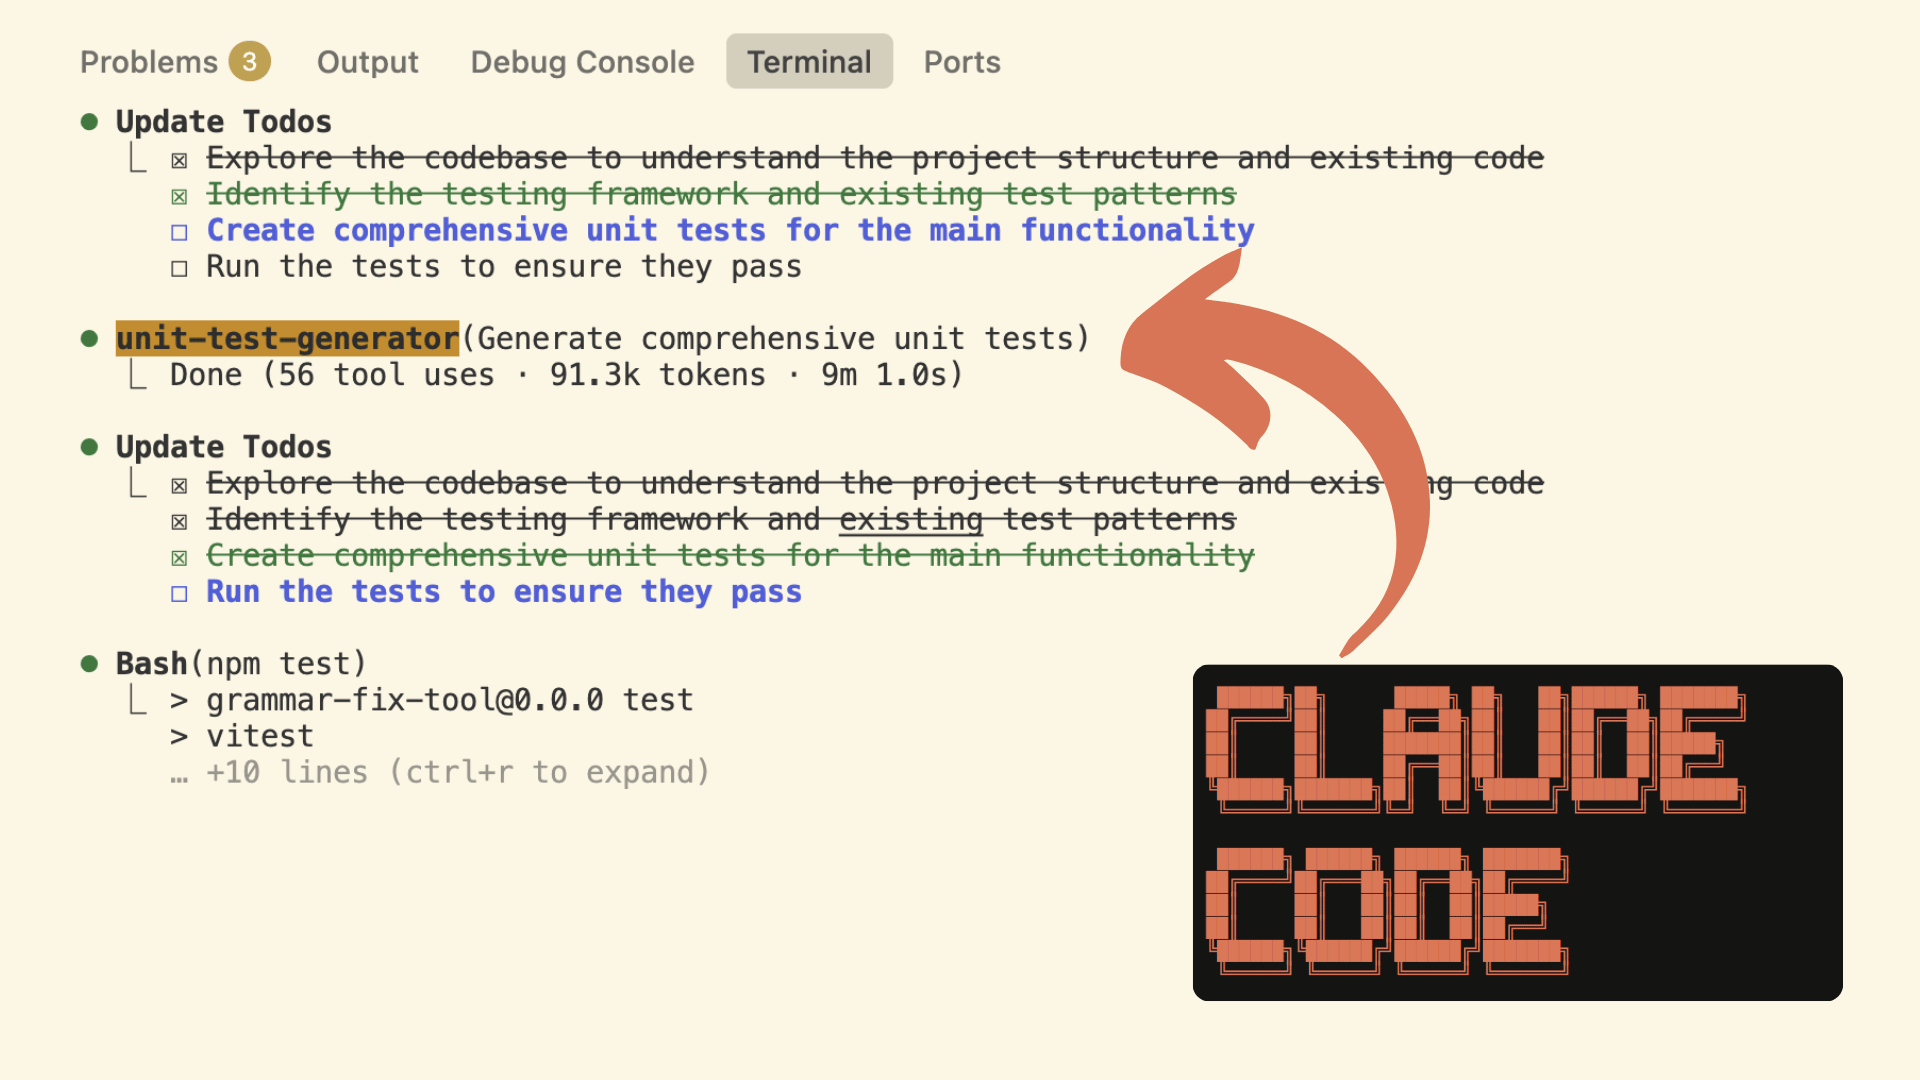Open the Debug Console tab

click(582, 62)
